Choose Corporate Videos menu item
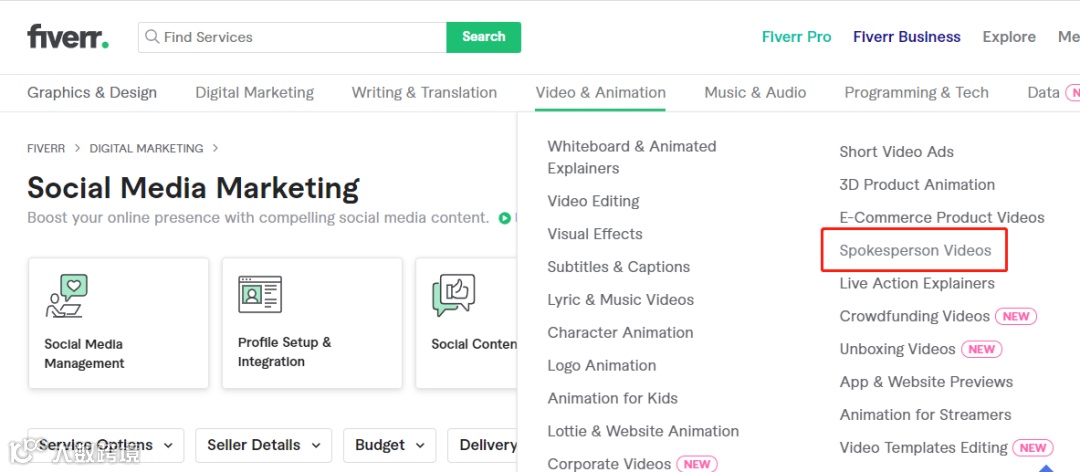1080x472 pixels. coord(609,464)
